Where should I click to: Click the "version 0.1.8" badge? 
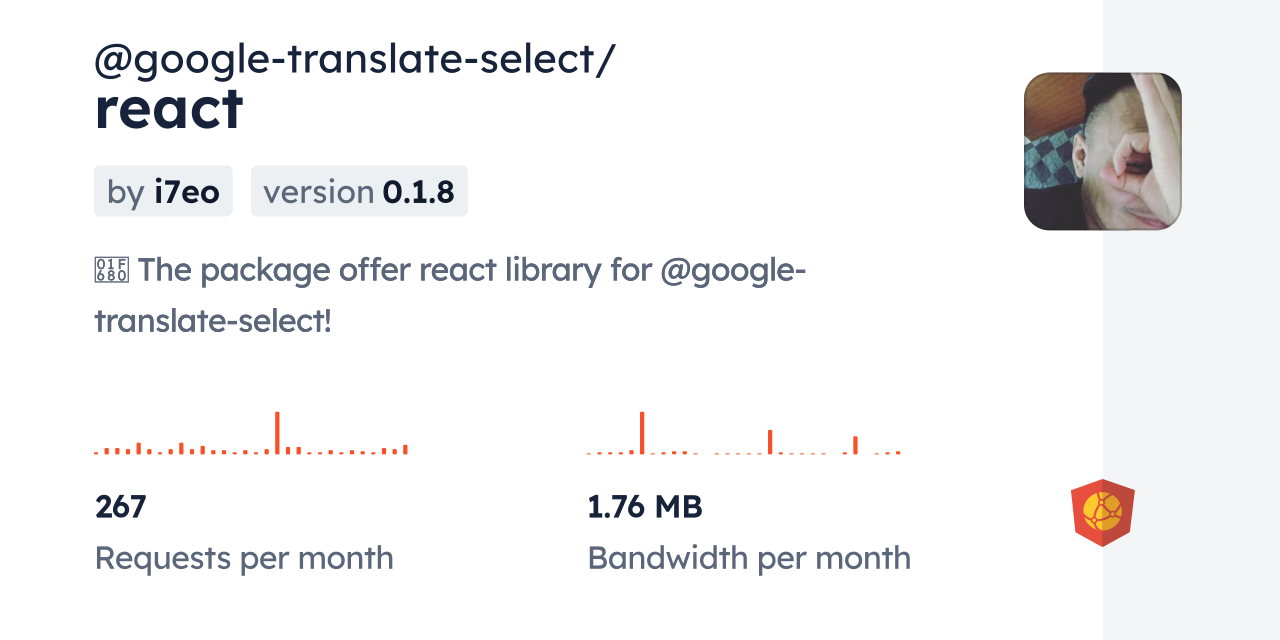(359, 191)
